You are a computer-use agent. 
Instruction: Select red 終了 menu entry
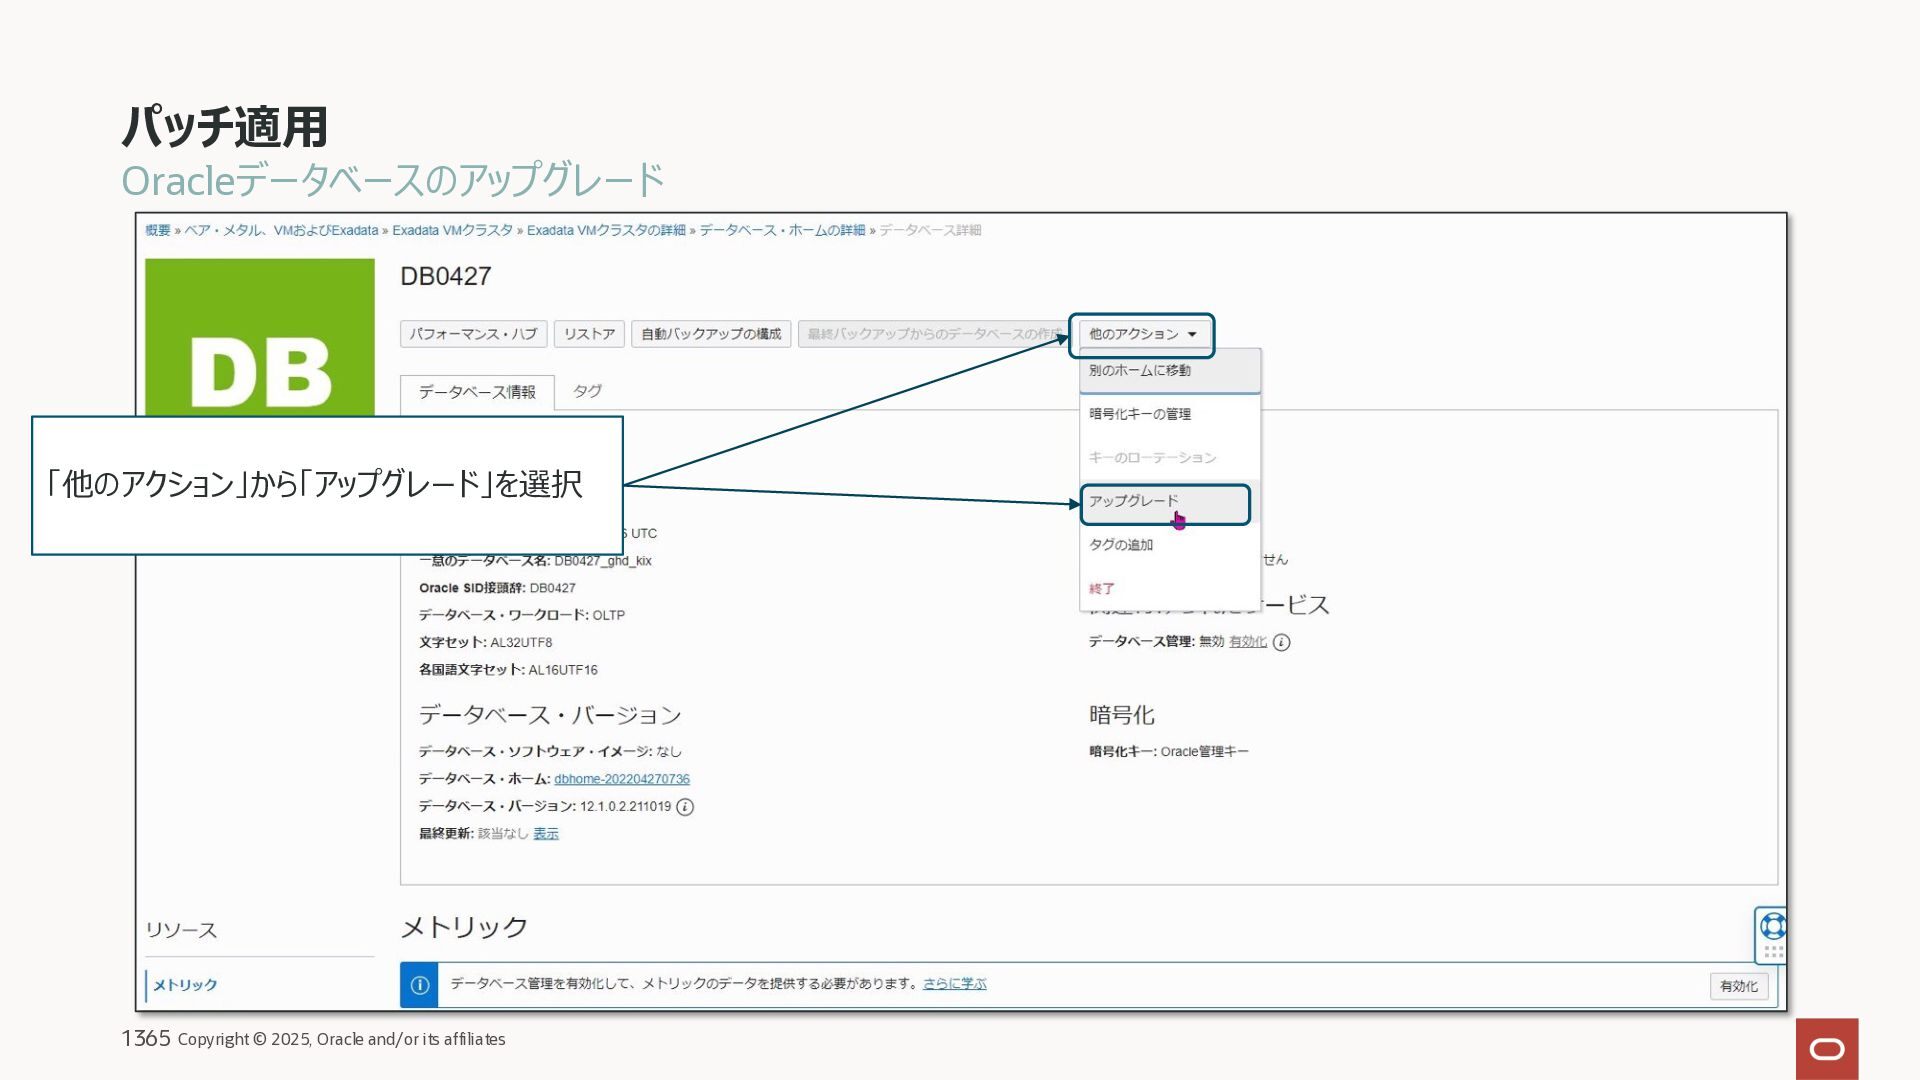1102,589
